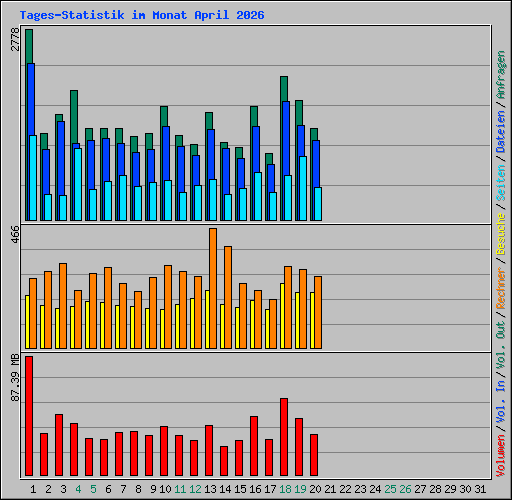
Task: Click the axis value 87.39 MB
Action: [15, 378]
